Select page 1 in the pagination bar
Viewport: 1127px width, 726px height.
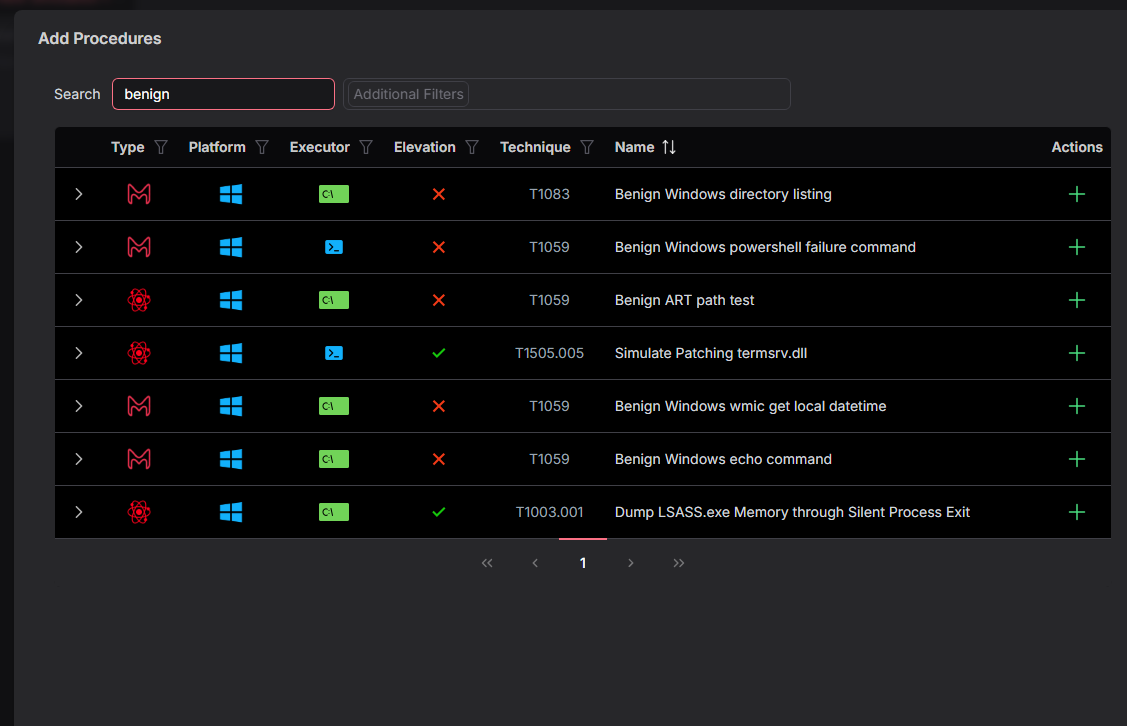coord(583,563)
